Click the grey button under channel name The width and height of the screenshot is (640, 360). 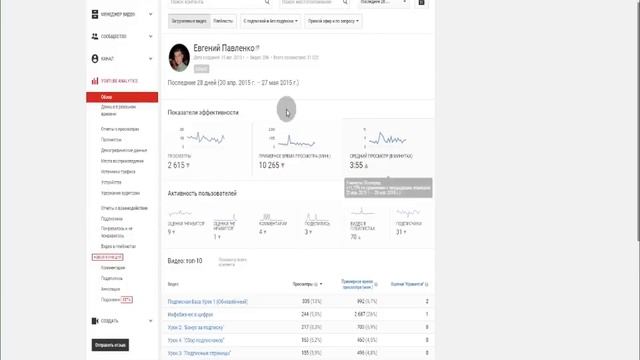pos(201,69)
